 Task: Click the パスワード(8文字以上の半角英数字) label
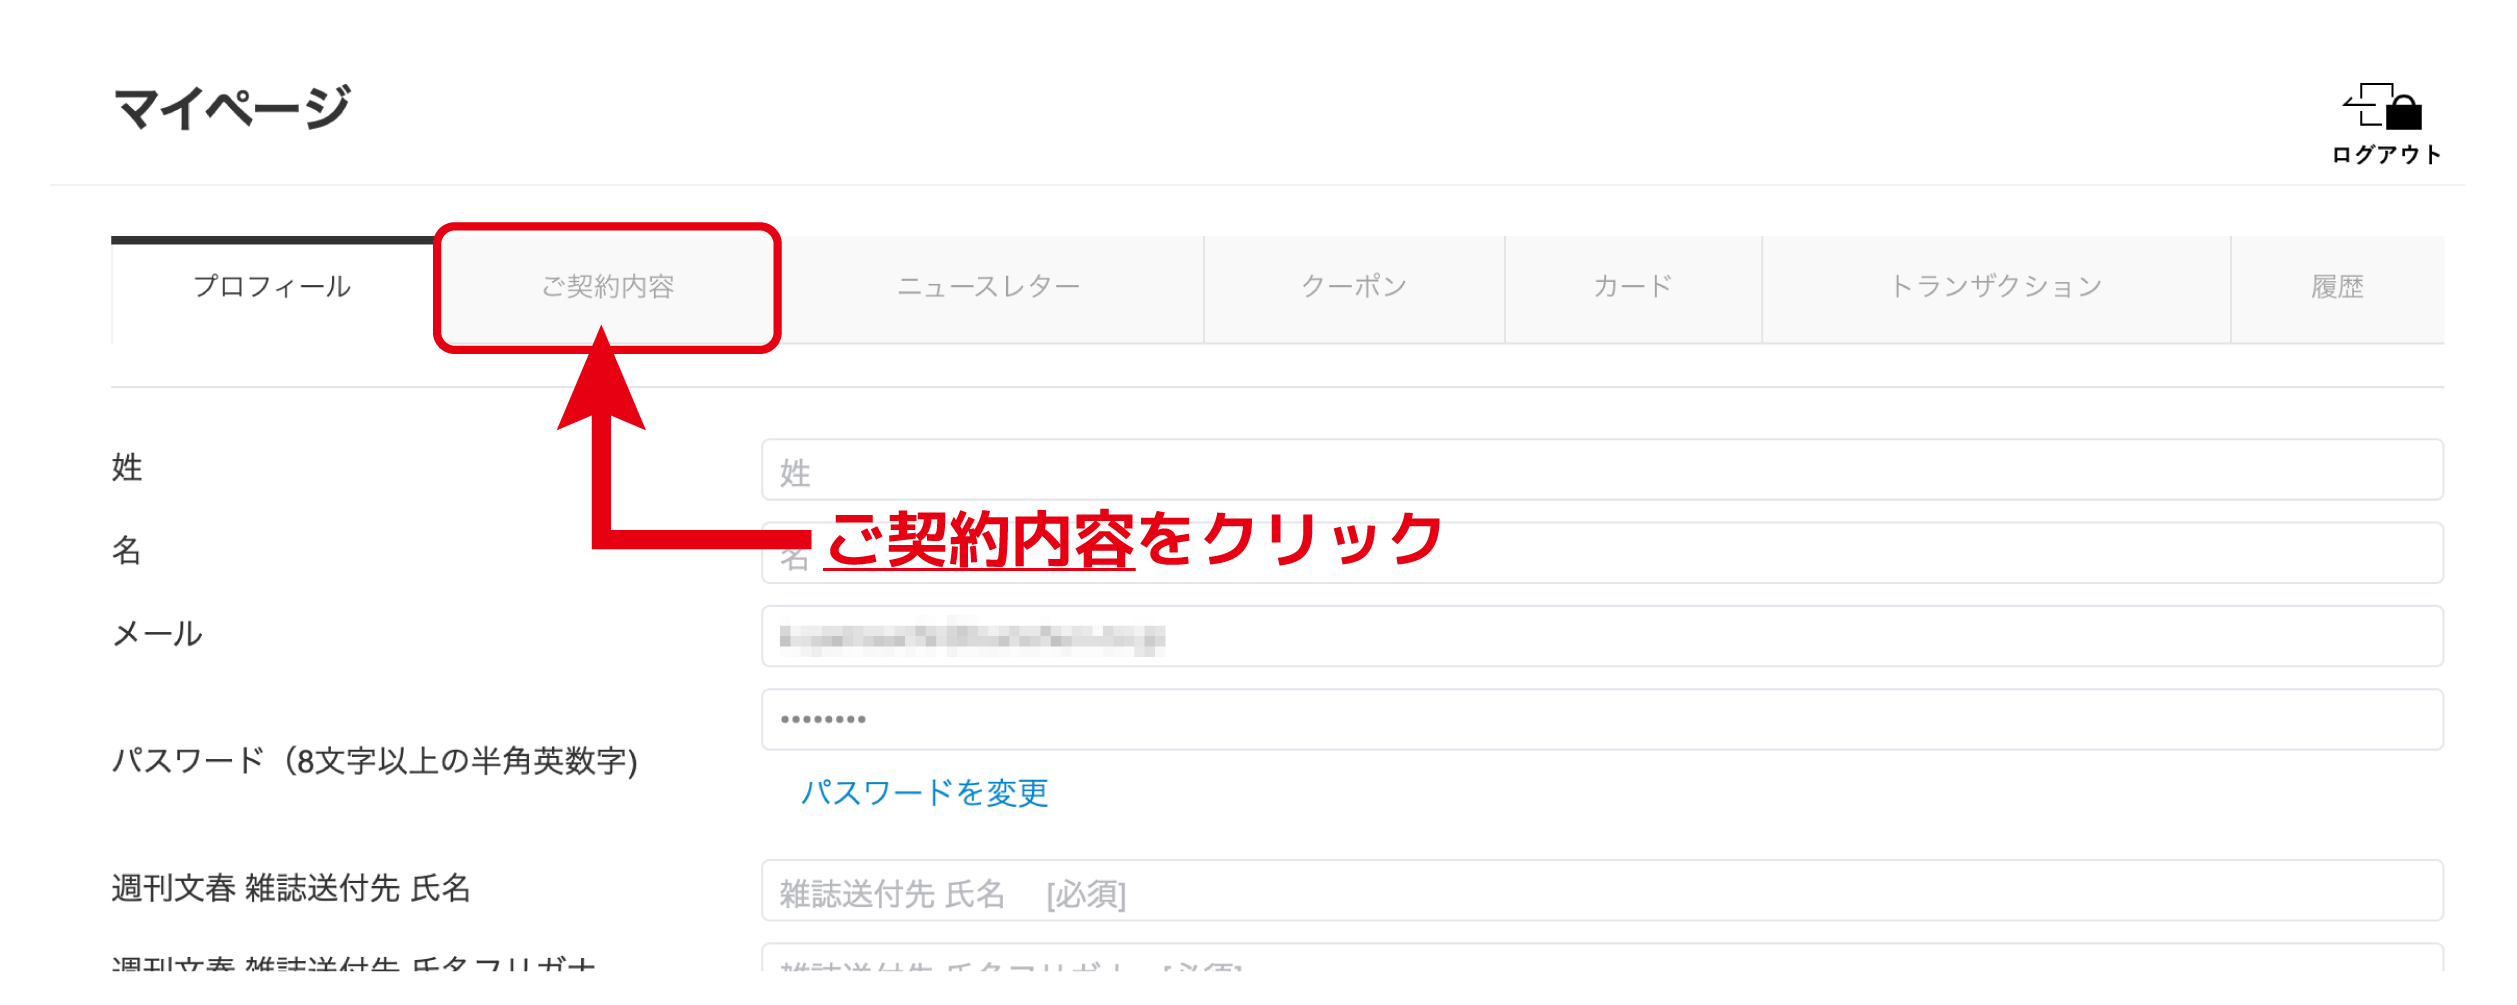(x=375, y=762)
